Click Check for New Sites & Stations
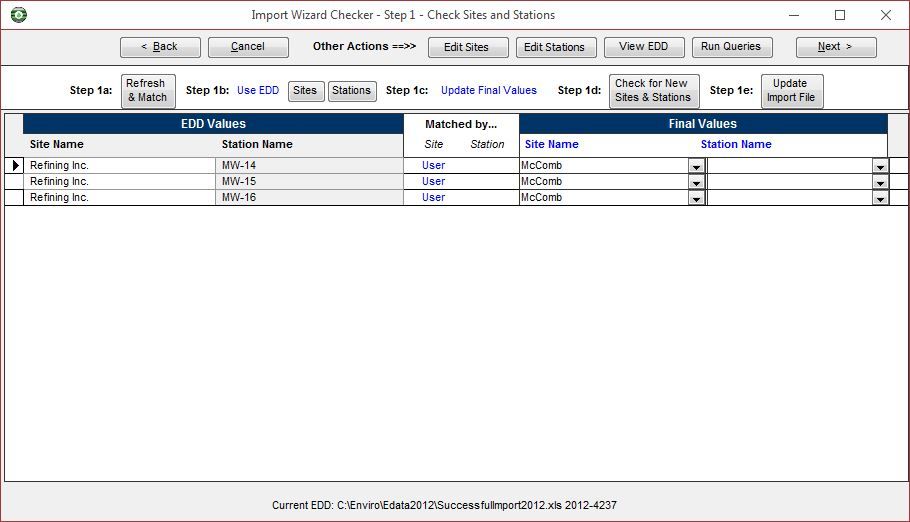 click(x=654, y=91)
